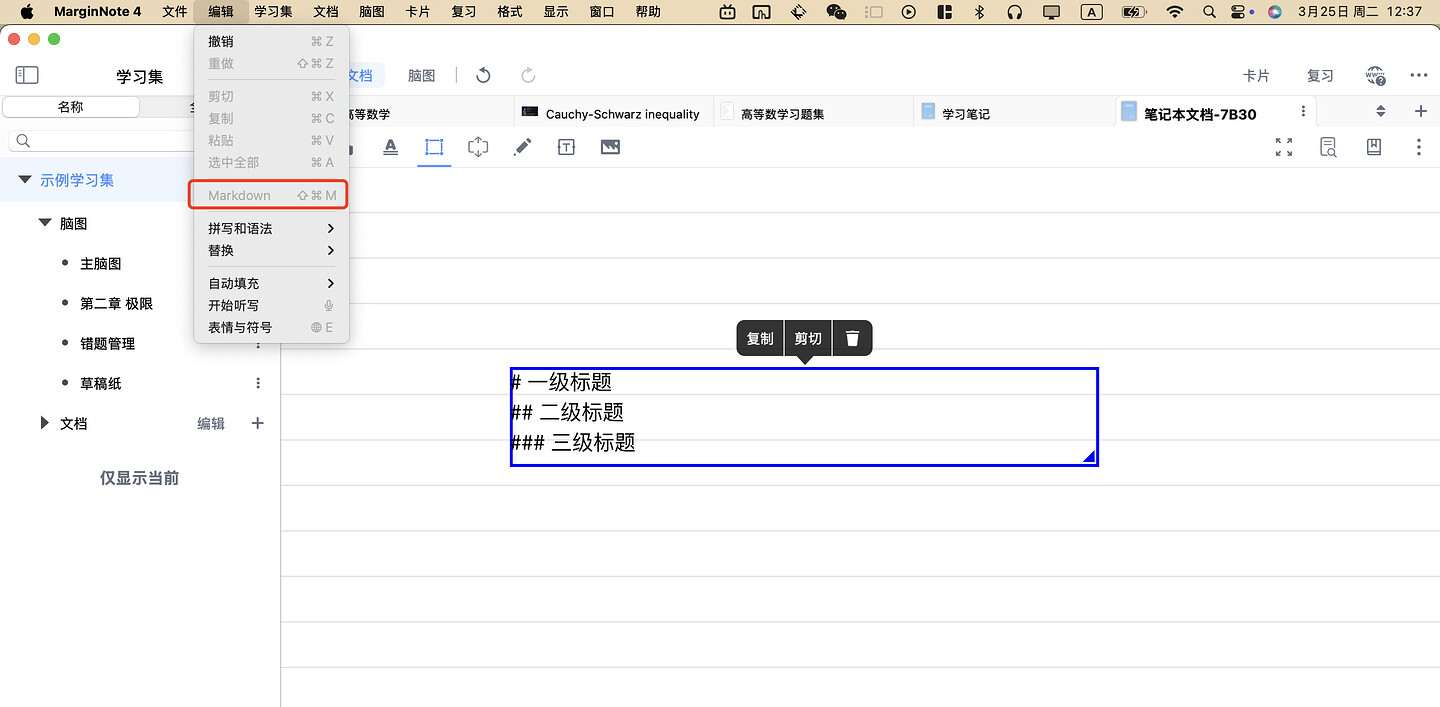
Task: Open Siri from the menu bar
Action: [x=1274, y=12]
